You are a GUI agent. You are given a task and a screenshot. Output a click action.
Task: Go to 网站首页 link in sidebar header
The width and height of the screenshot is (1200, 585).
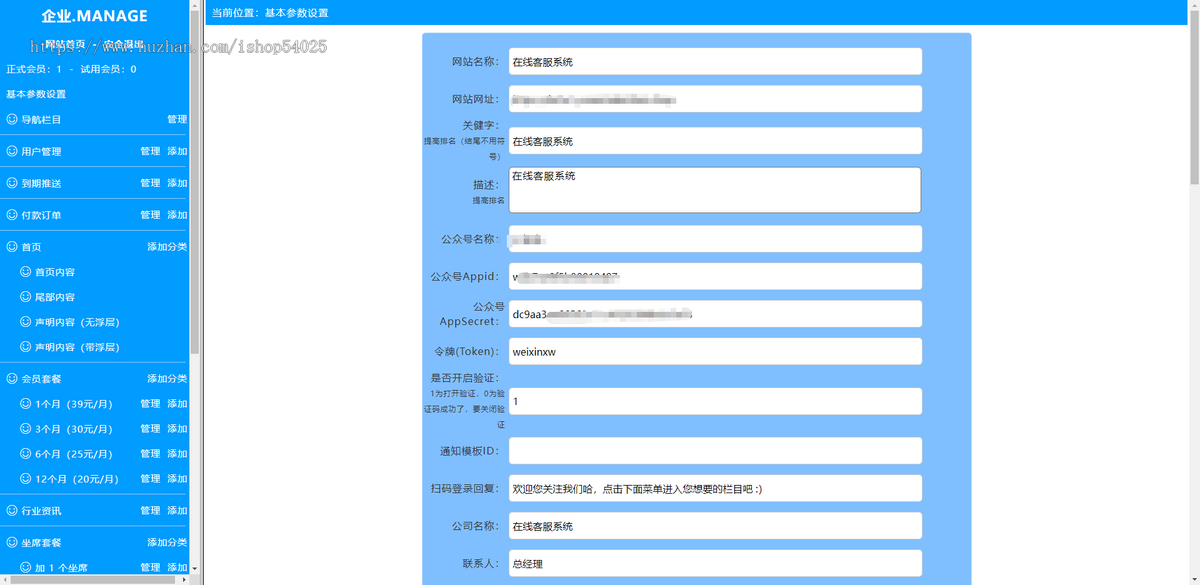pos(65,44)
